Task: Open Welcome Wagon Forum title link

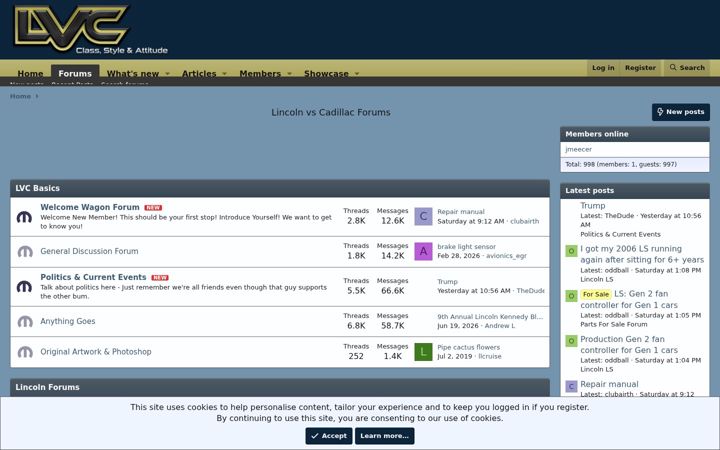Action: tap(90, 207)
